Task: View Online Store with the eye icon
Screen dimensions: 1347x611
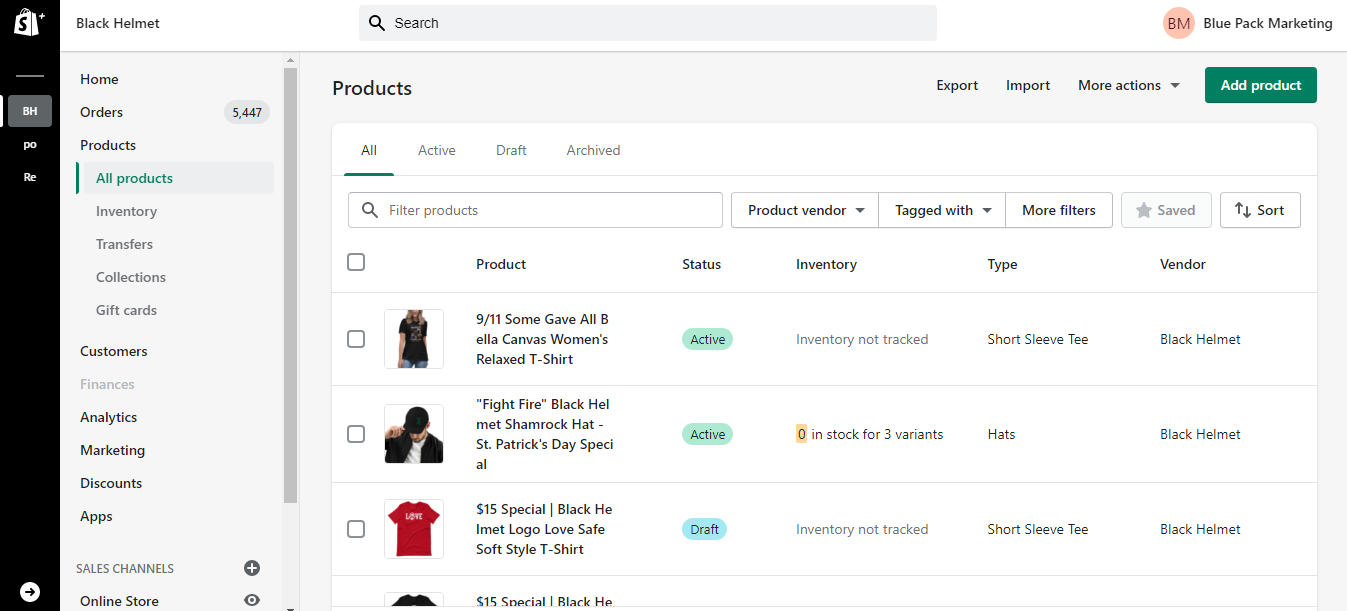Action: 252,601
